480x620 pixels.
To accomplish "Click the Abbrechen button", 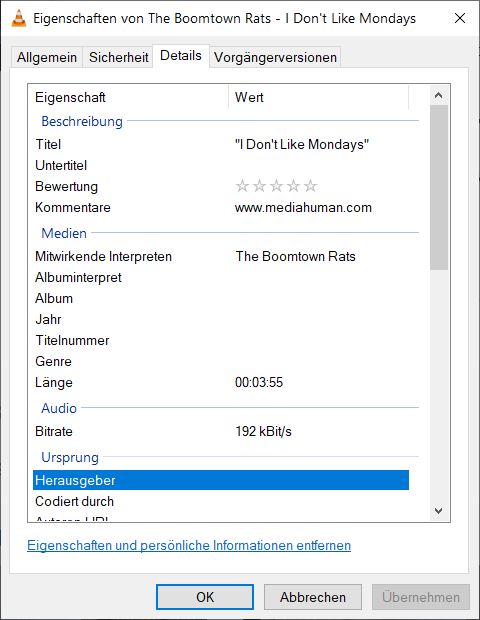I will coord(313,597).
